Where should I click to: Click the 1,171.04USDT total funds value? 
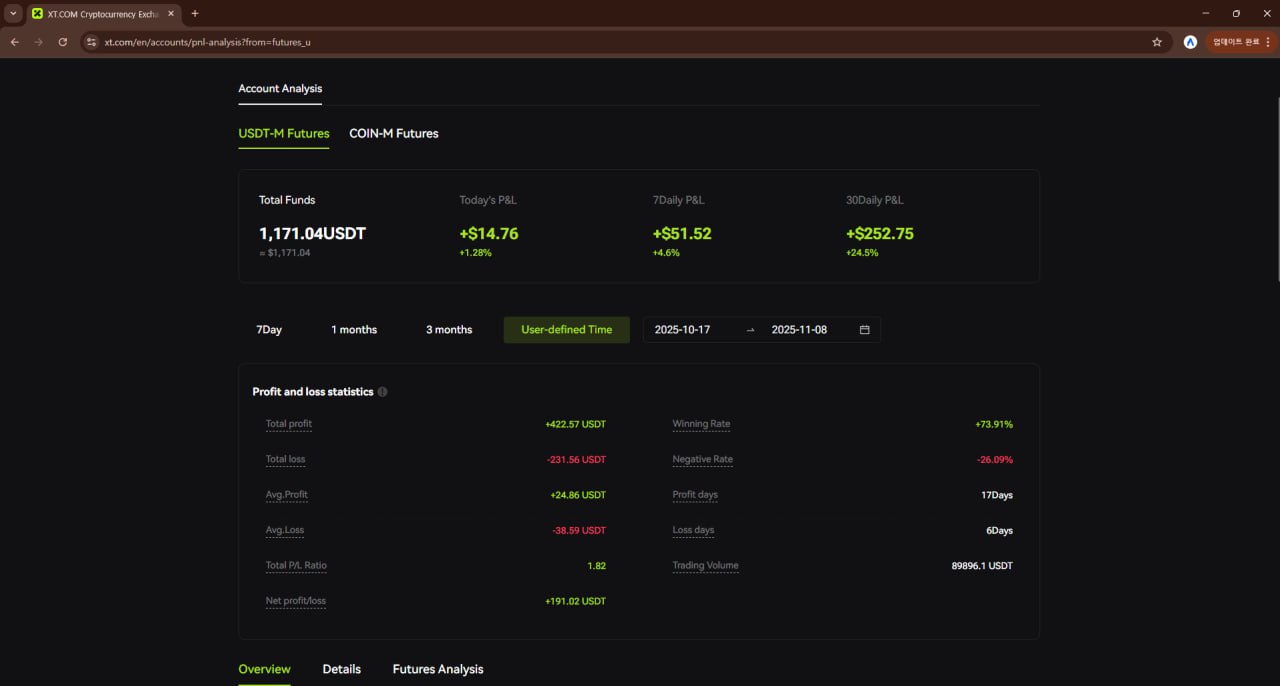(x=312, y=234)
